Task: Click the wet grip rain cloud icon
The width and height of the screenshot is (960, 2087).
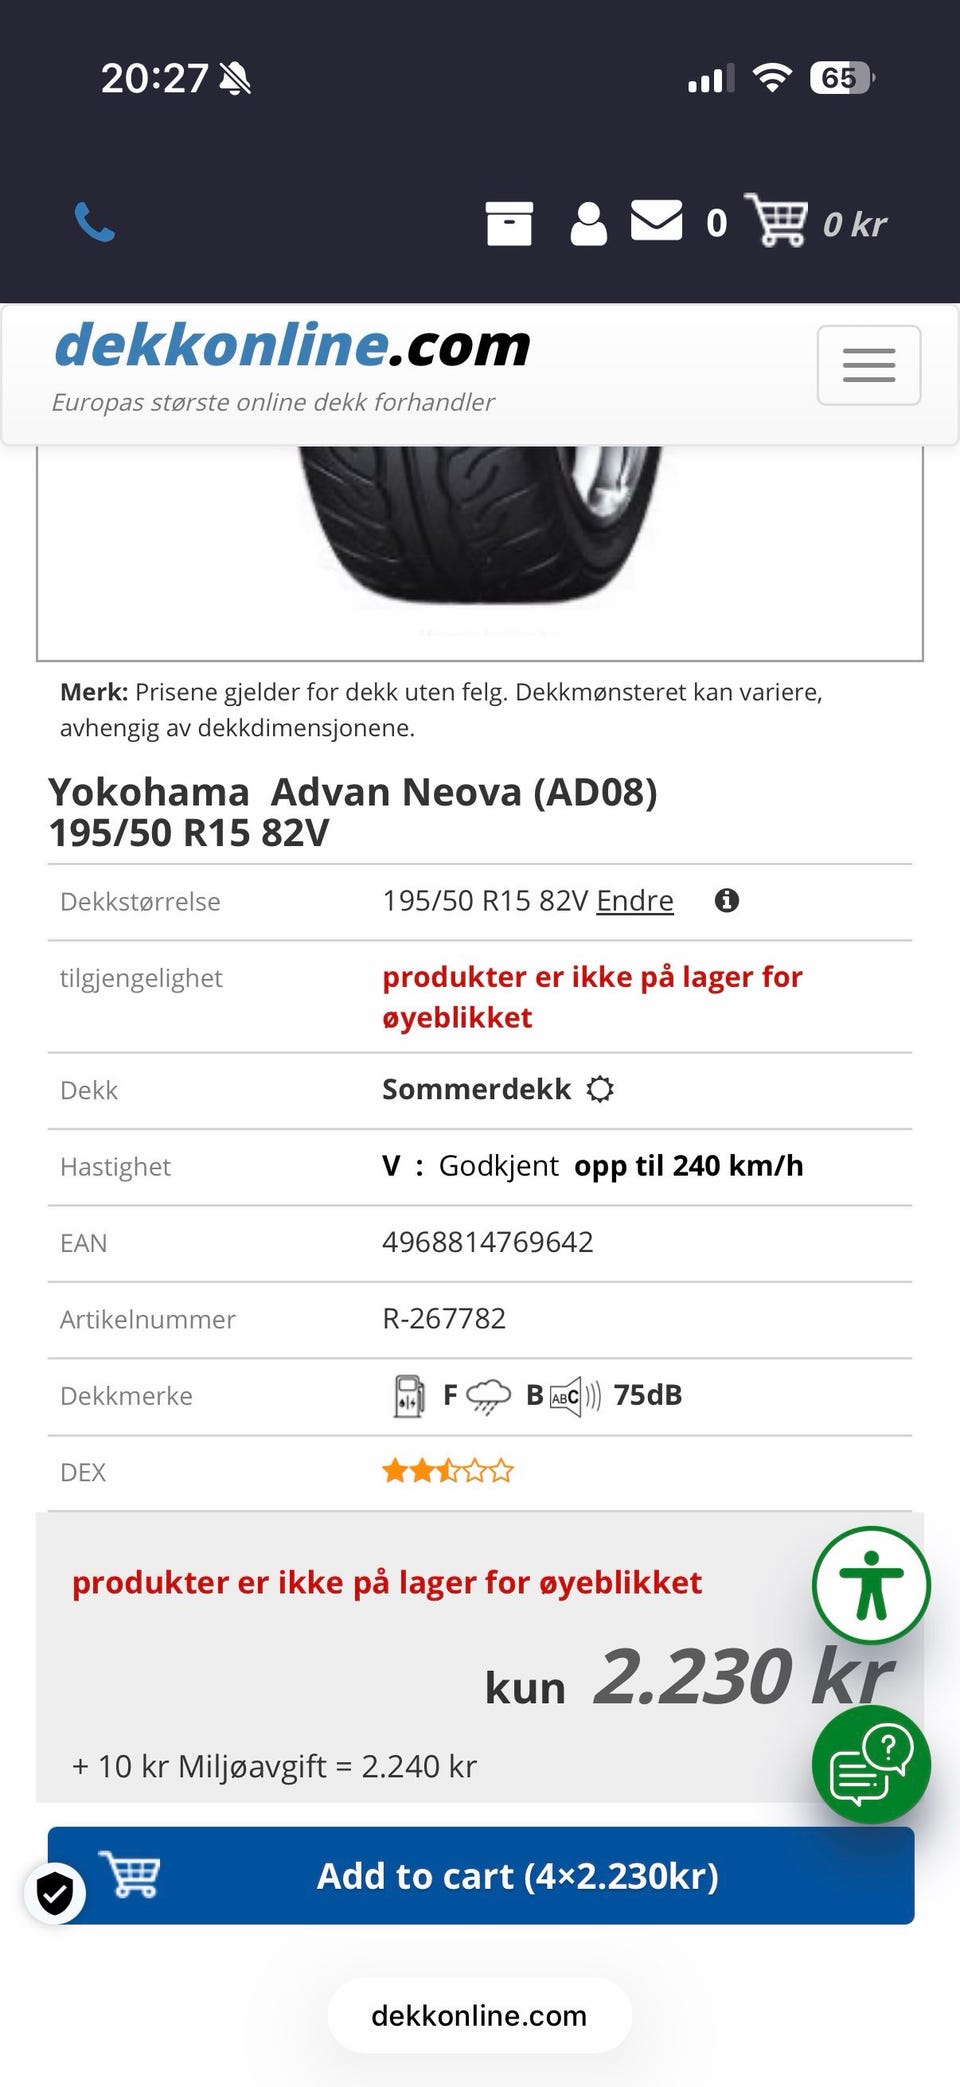Action: 488,1396
